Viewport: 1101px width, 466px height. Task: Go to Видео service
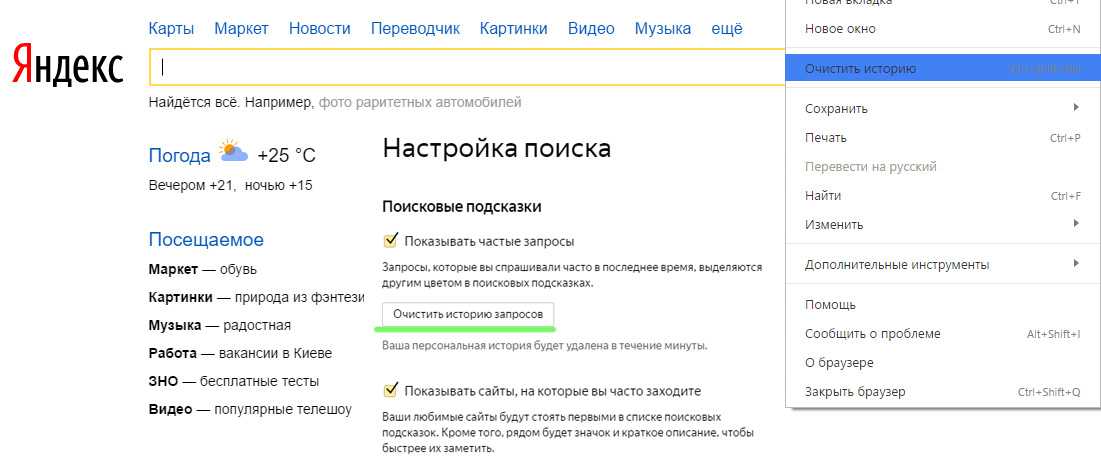click(591, 29)
